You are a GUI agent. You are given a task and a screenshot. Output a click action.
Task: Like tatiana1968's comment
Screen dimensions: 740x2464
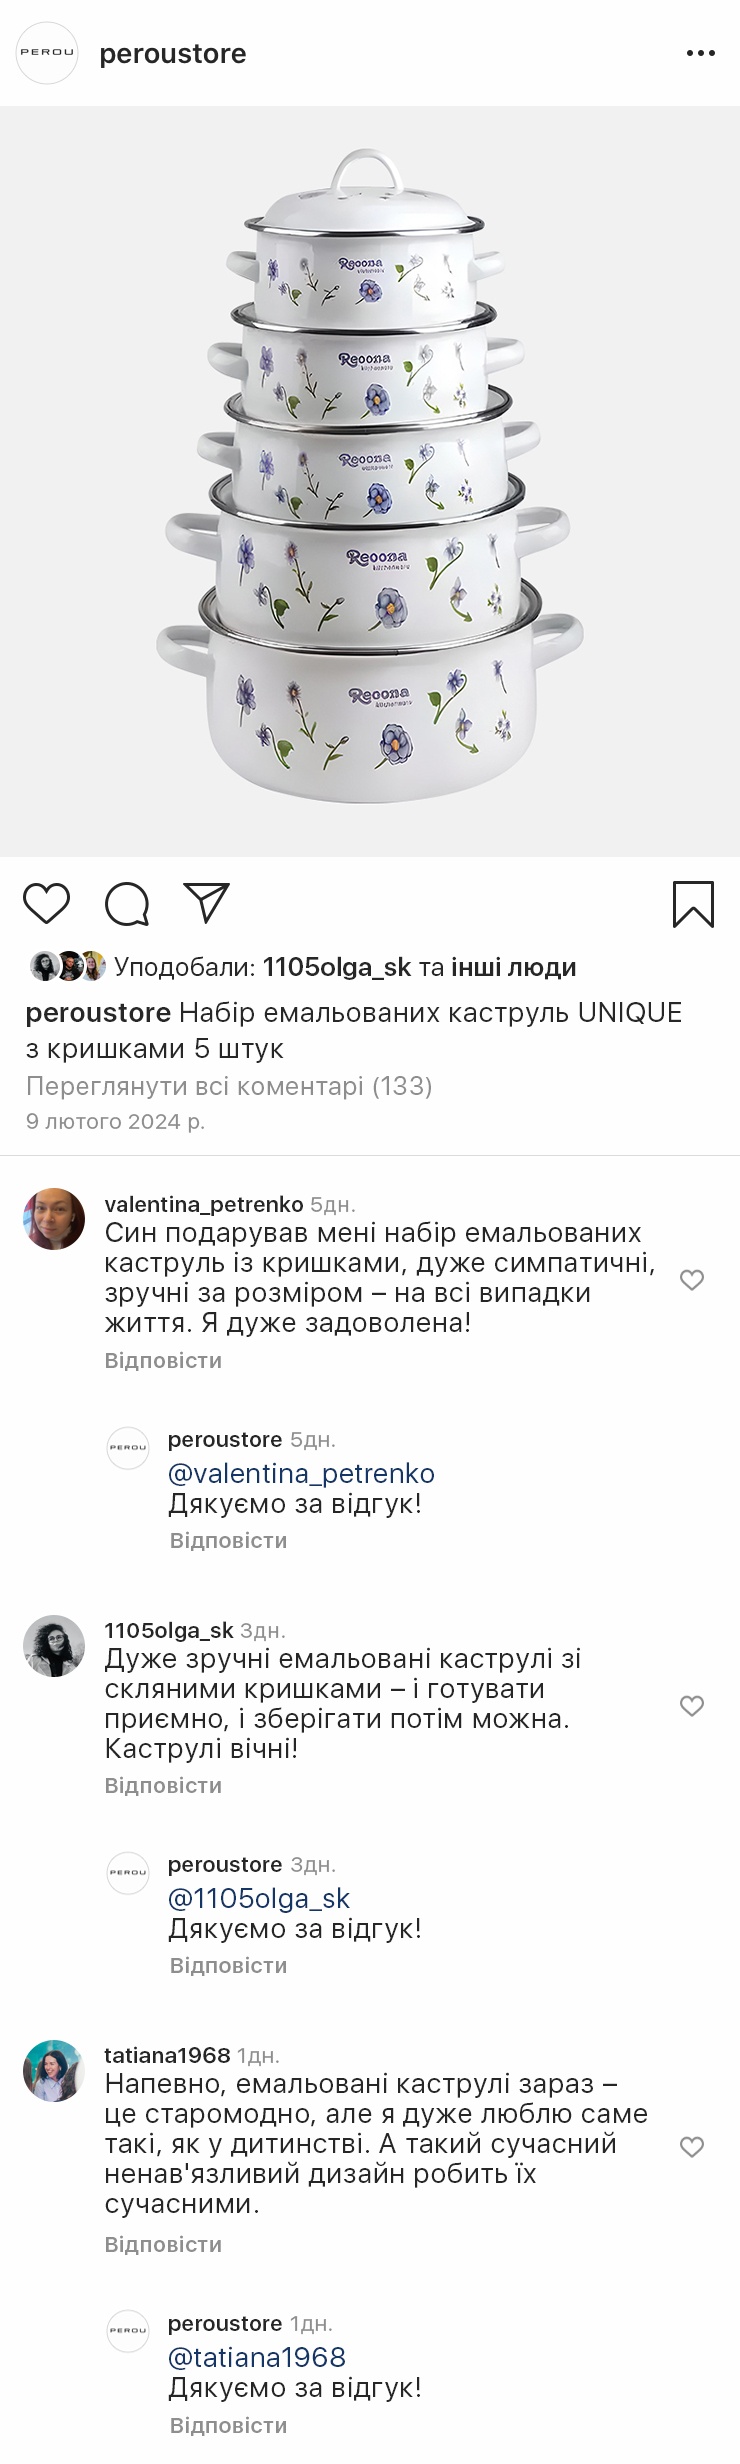click(x=692, y=2147)
